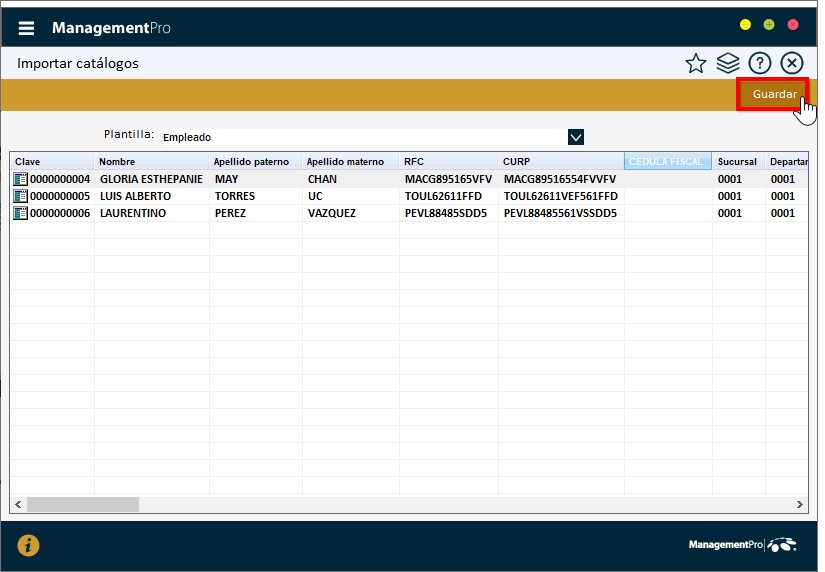Click the row icon for 0000000005
This screenshot has width=825, height=572.
(x=21, y=196)
